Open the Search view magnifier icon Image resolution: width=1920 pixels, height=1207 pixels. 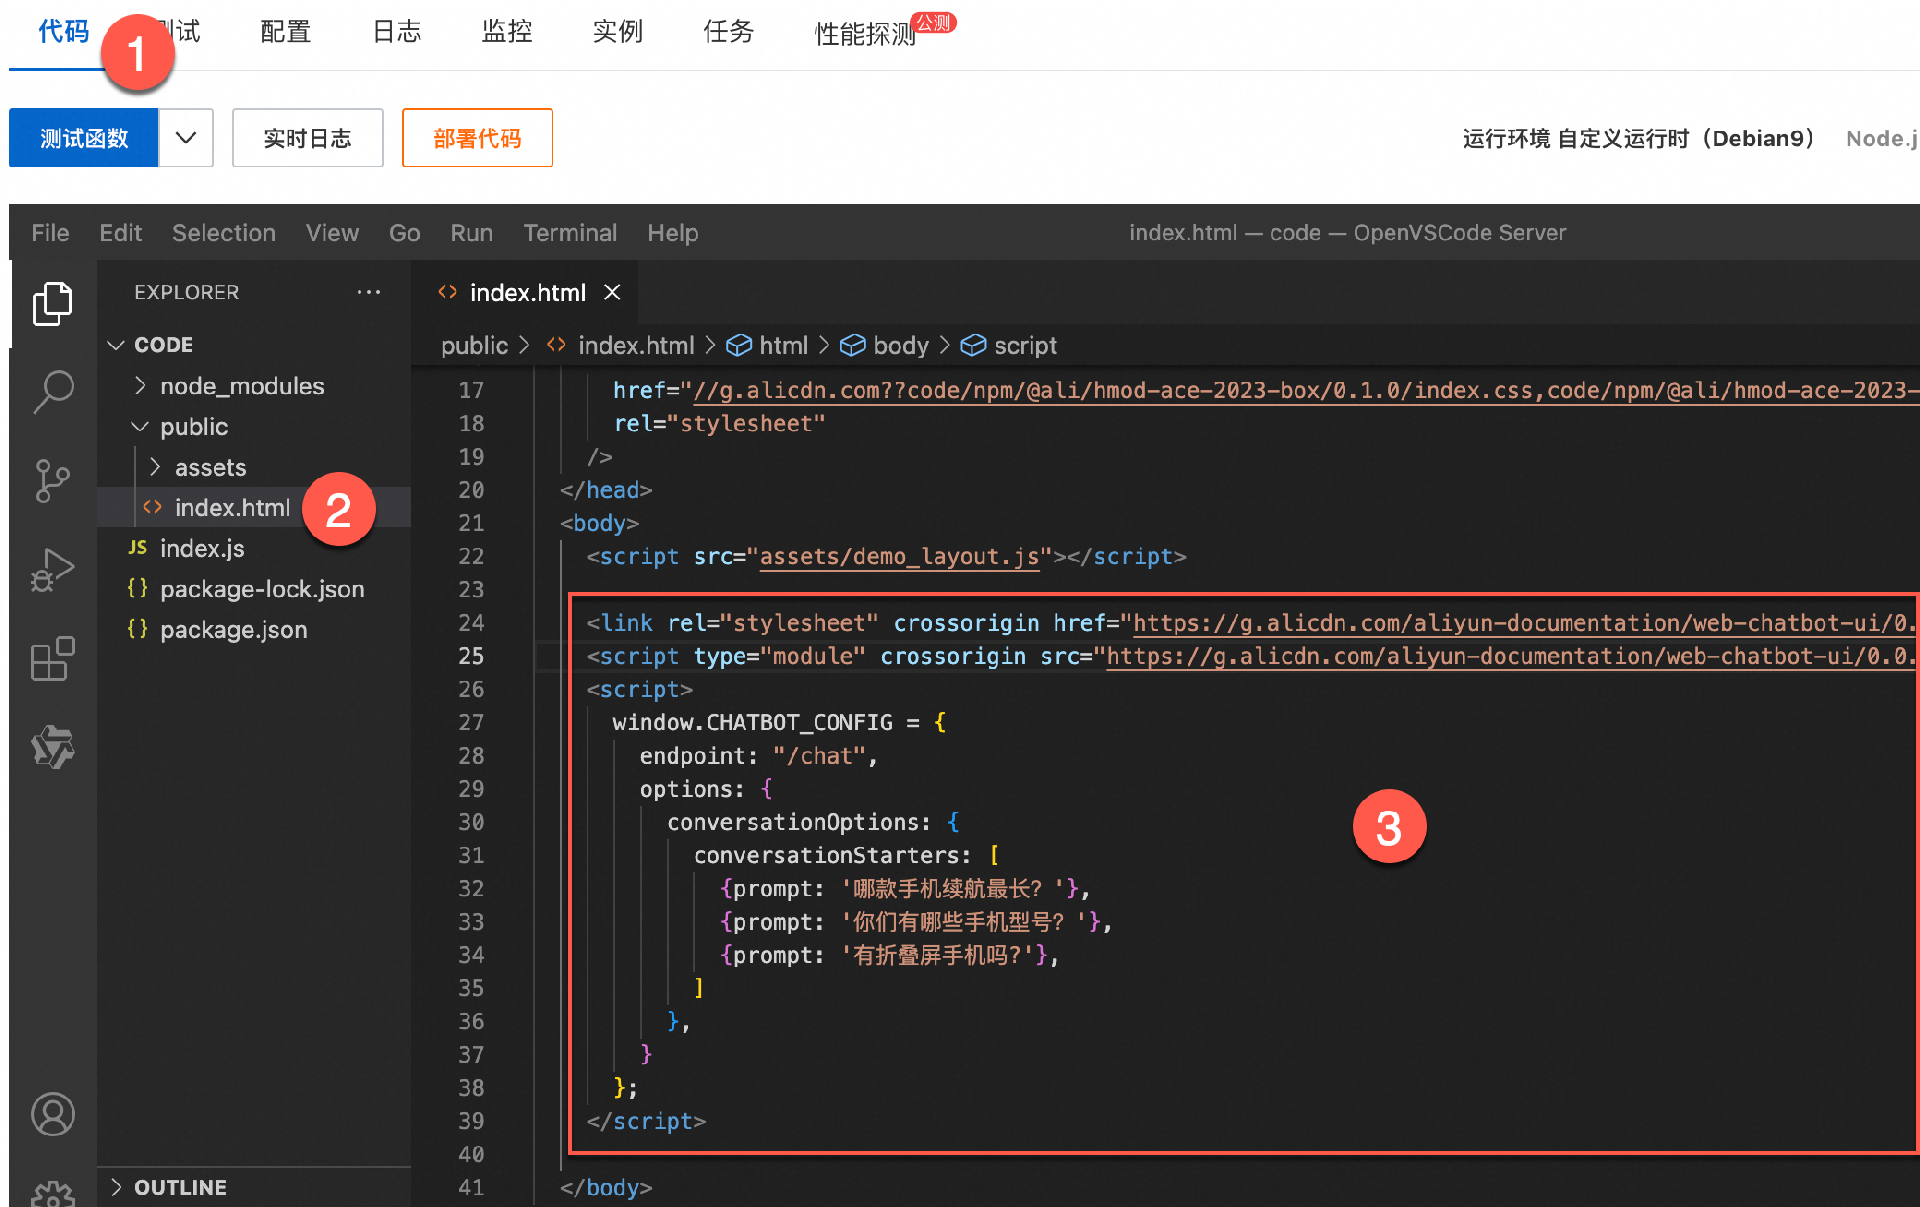(x=52, y=392)
